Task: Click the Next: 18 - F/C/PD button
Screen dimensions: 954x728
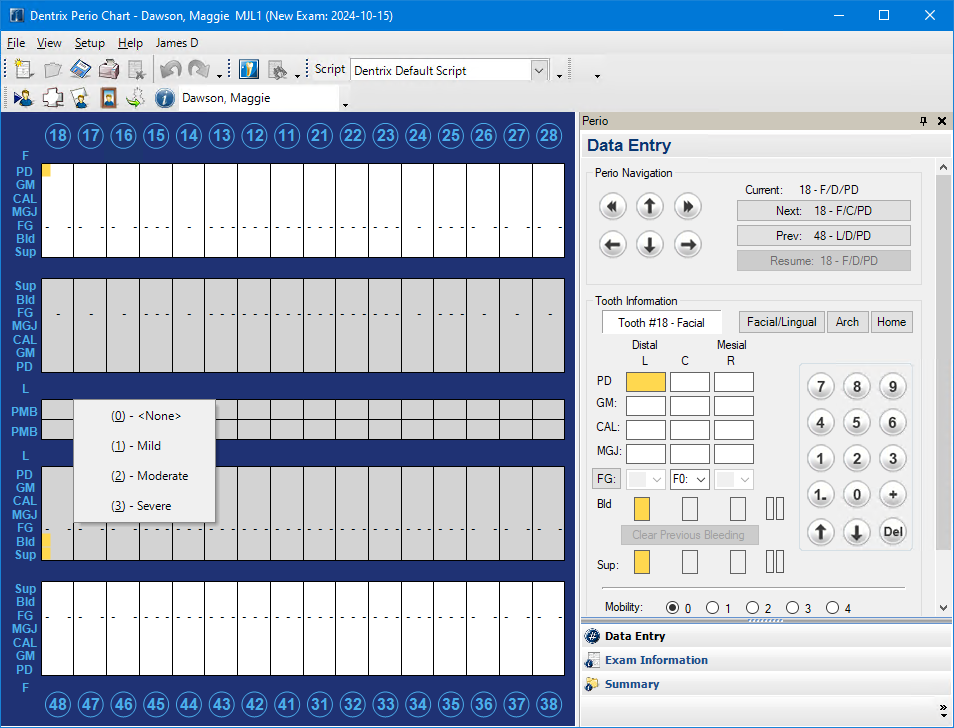Action: (x=823, y=211)
